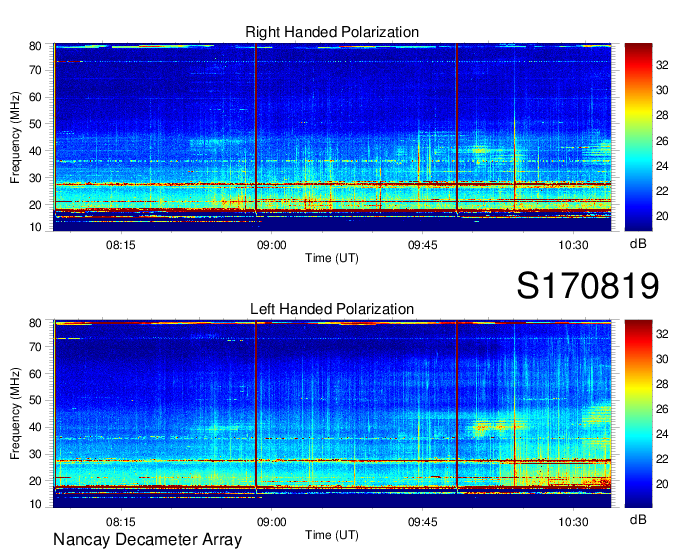The height and width of the screenshot is (552, 680).
Task: Select "Frequency (MHz)" label of Right Handed plot
Action: [x=15, y=137]
